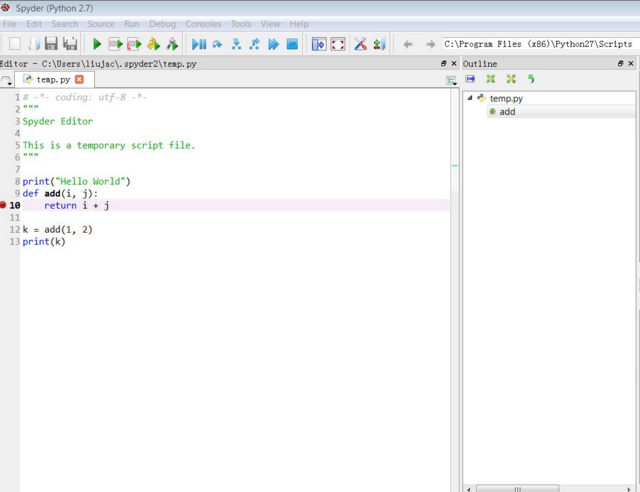Open the File menu

(9, 24)
